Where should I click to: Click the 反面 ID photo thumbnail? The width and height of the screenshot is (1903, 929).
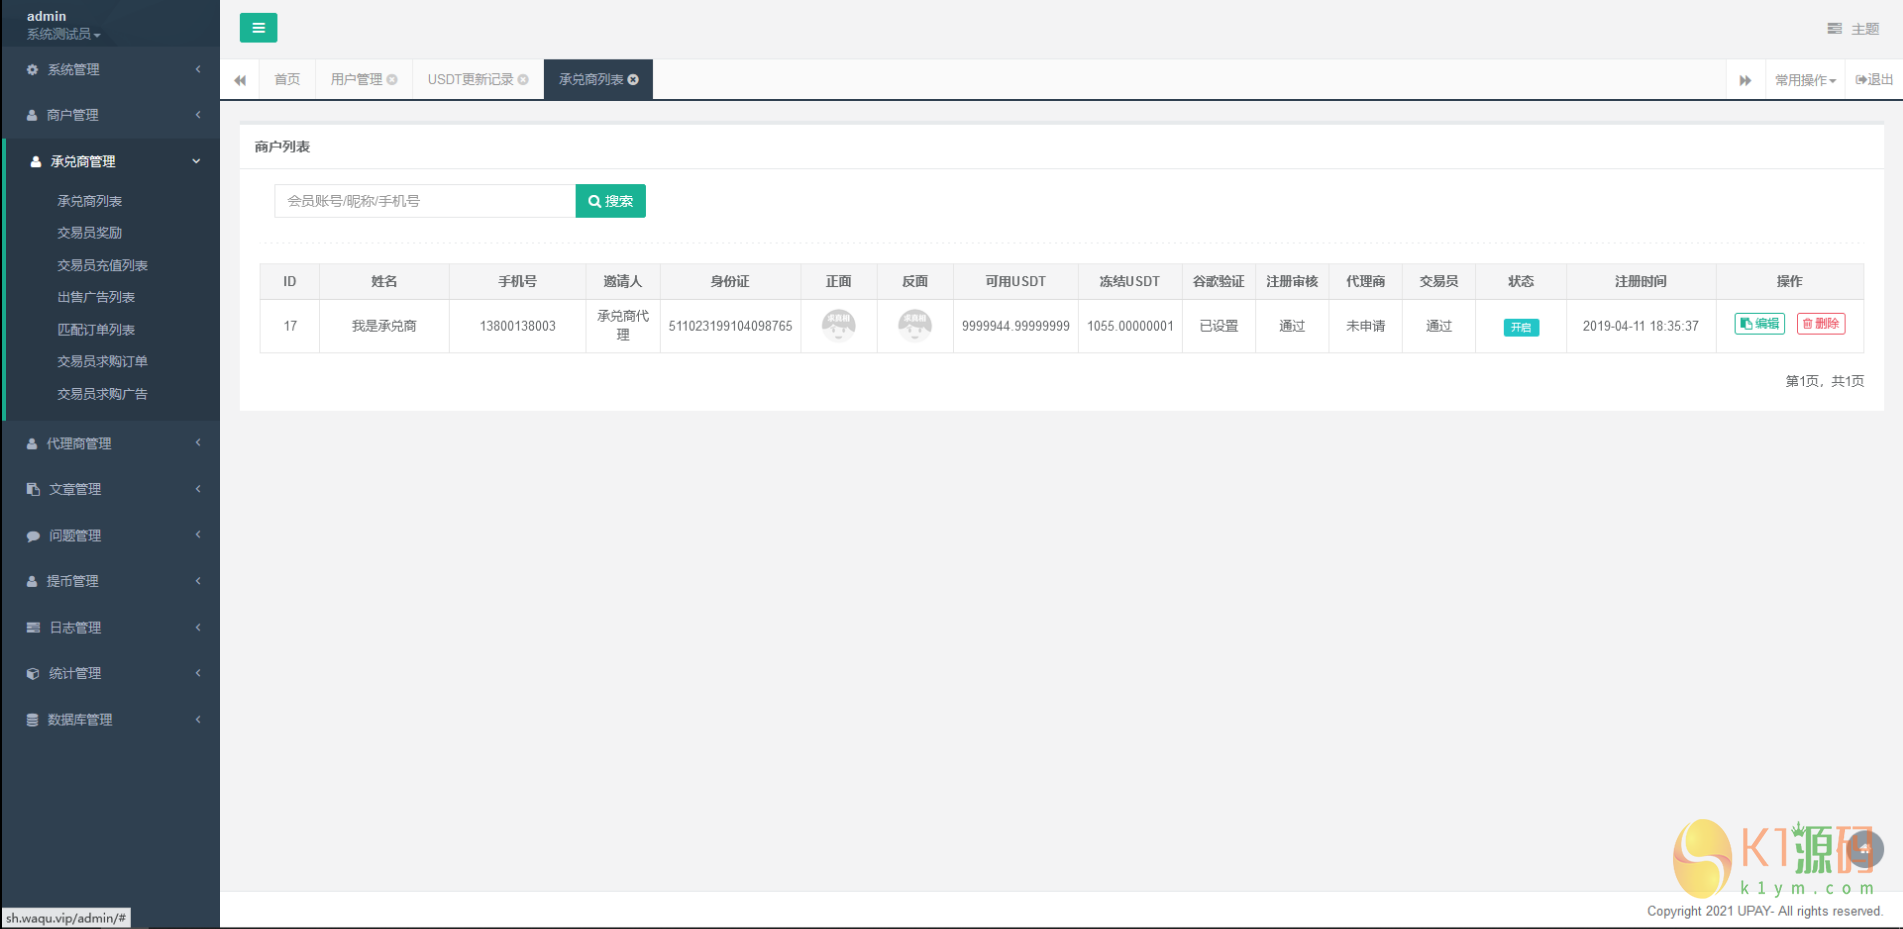915,326
